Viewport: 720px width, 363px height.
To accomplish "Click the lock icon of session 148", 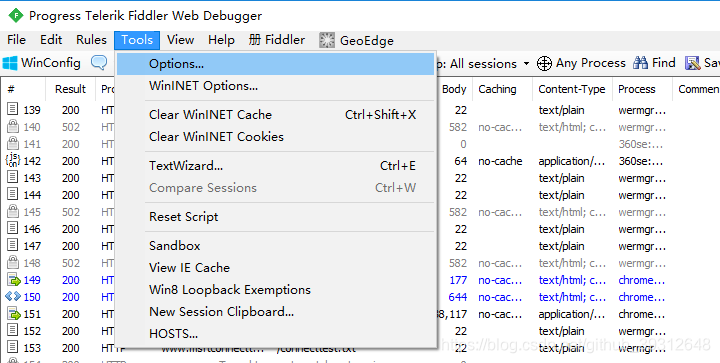I will 13,262.
